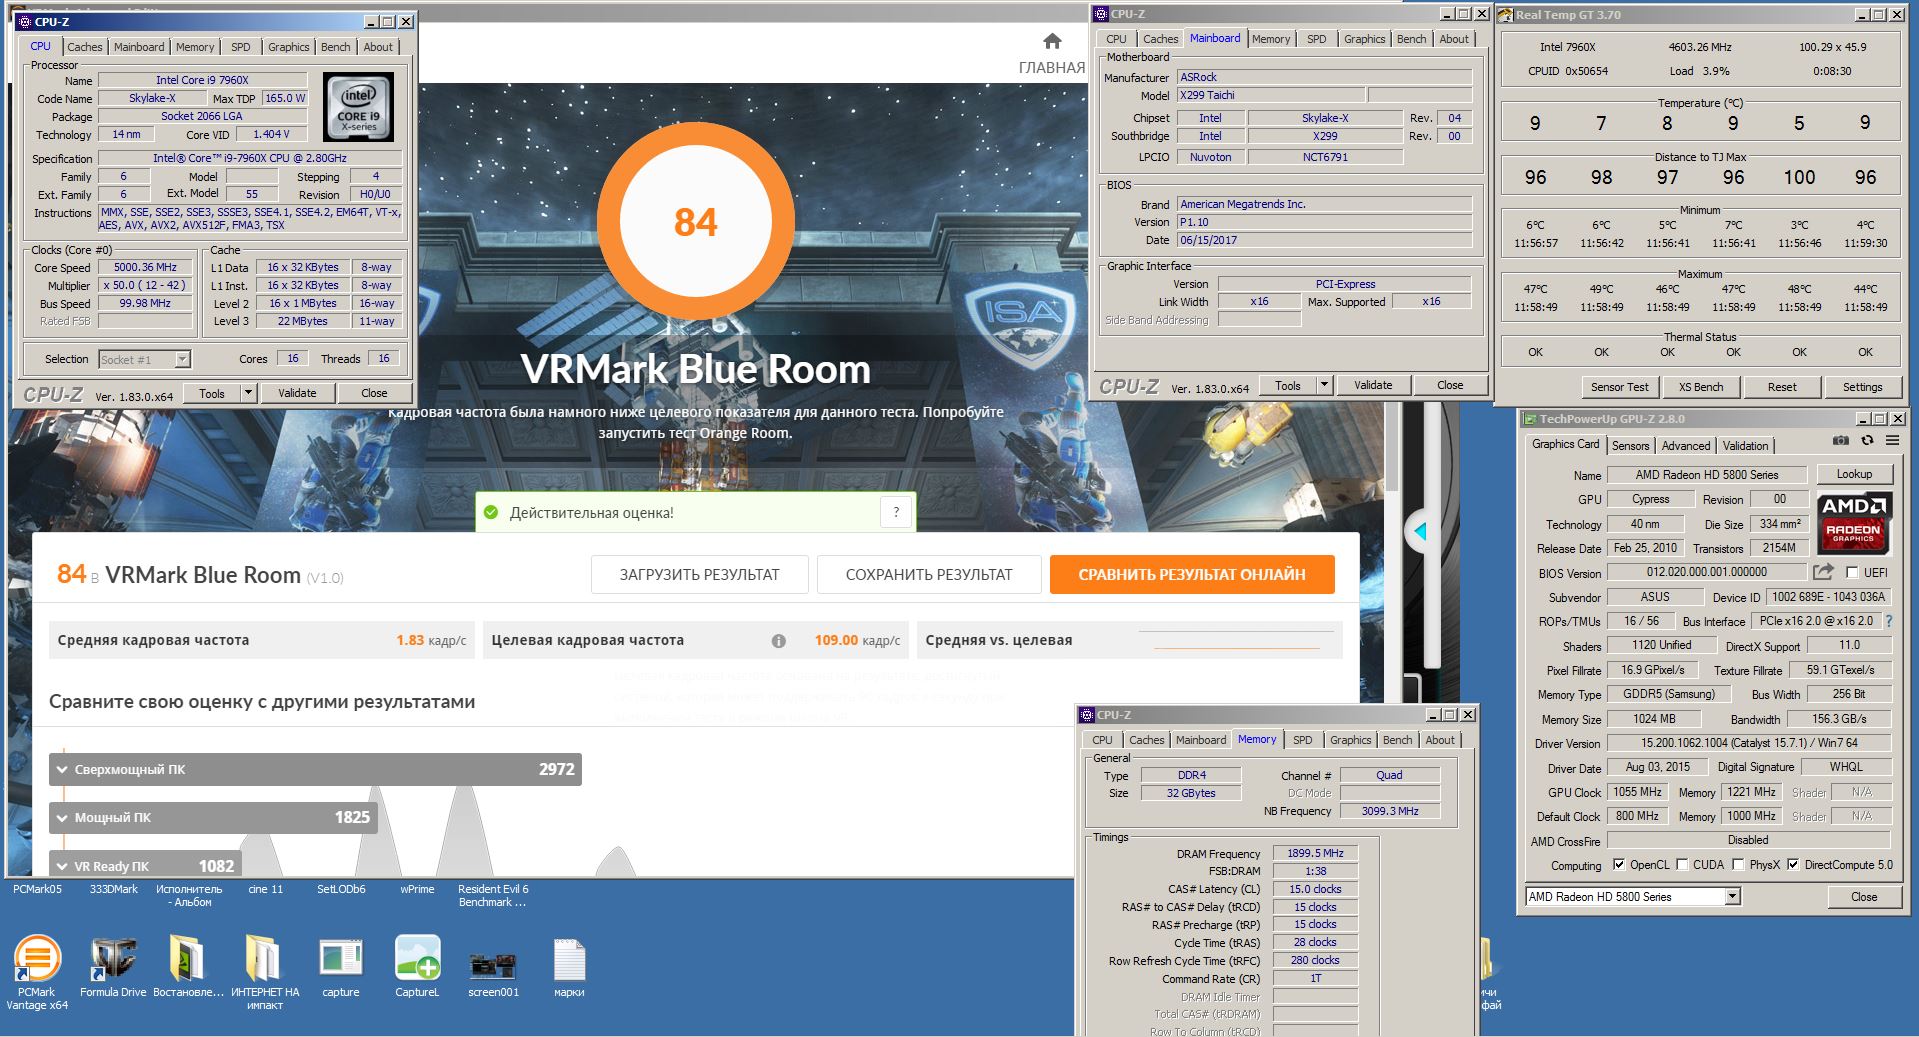The height and width of the screenshot is (1037, 1919).
Task: Open the GPU-Z hamburger menu icon
Action: coord(1892,441)
